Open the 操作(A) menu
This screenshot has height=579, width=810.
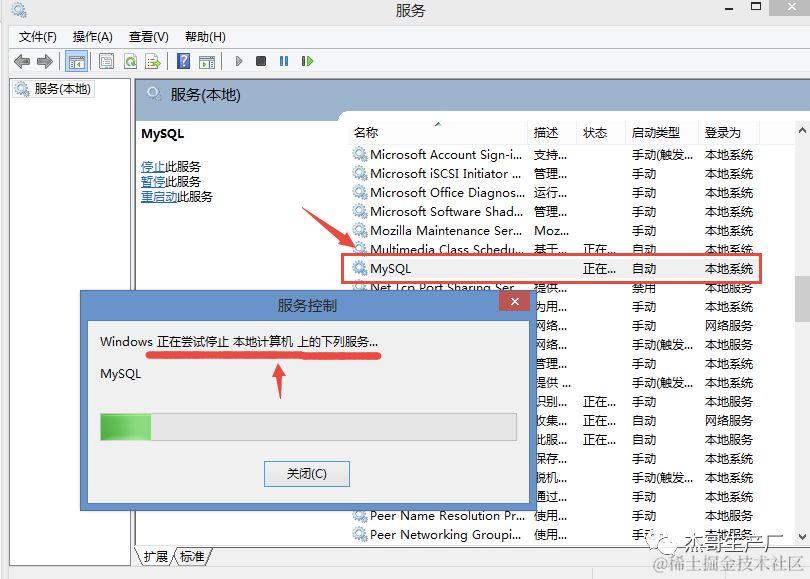click(92, 37)
